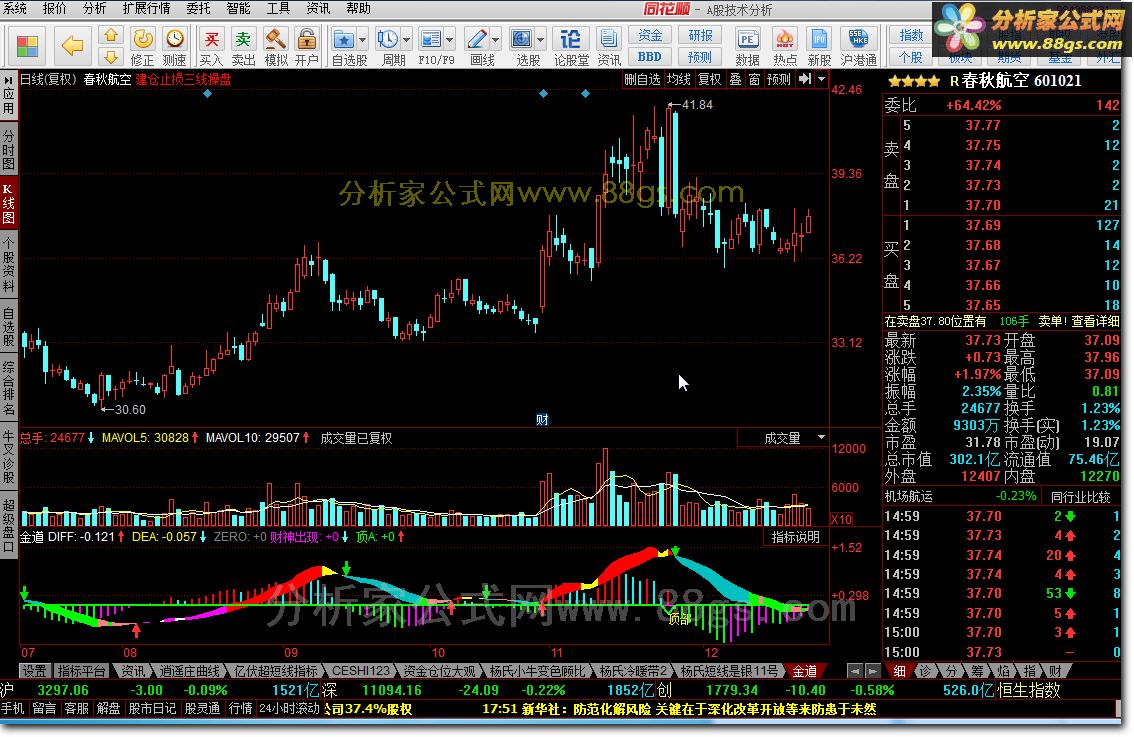Click the yellow back arrow icon

[72, 46]
